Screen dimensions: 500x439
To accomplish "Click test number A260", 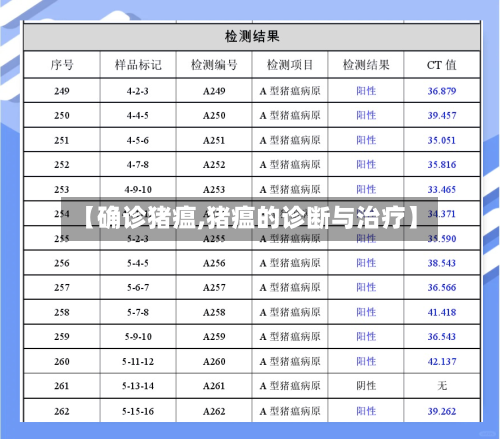I will [214, 361].
